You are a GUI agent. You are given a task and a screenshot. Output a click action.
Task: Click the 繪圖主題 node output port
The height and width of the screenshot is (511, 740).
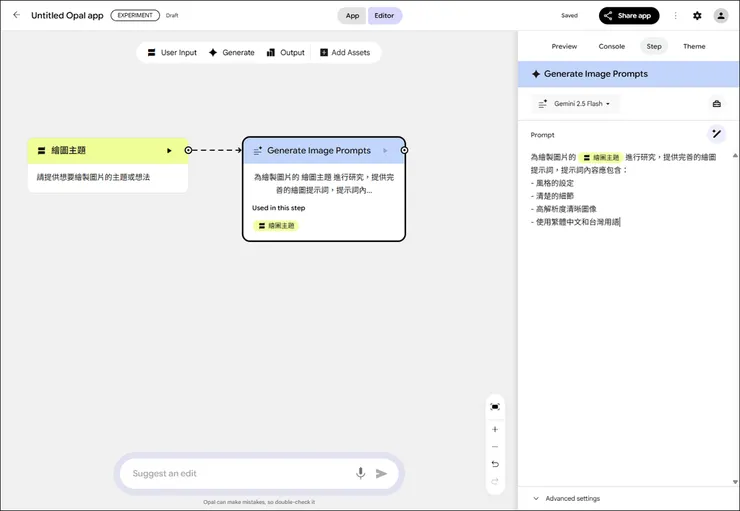(x=188, y=150)
